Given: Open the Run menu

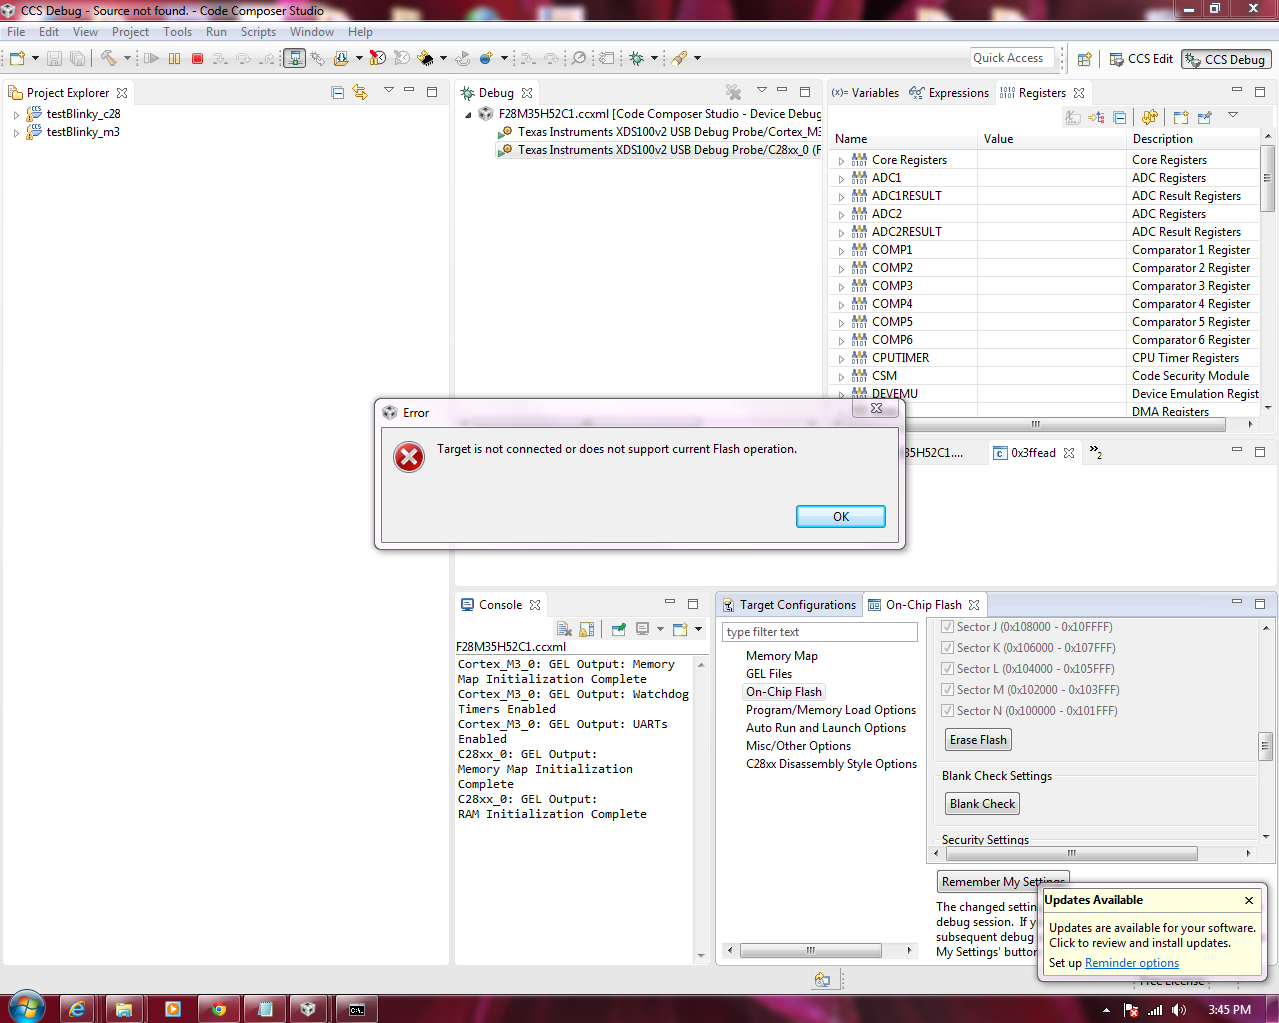Looking at the screenshot, I should click(216, 32).
